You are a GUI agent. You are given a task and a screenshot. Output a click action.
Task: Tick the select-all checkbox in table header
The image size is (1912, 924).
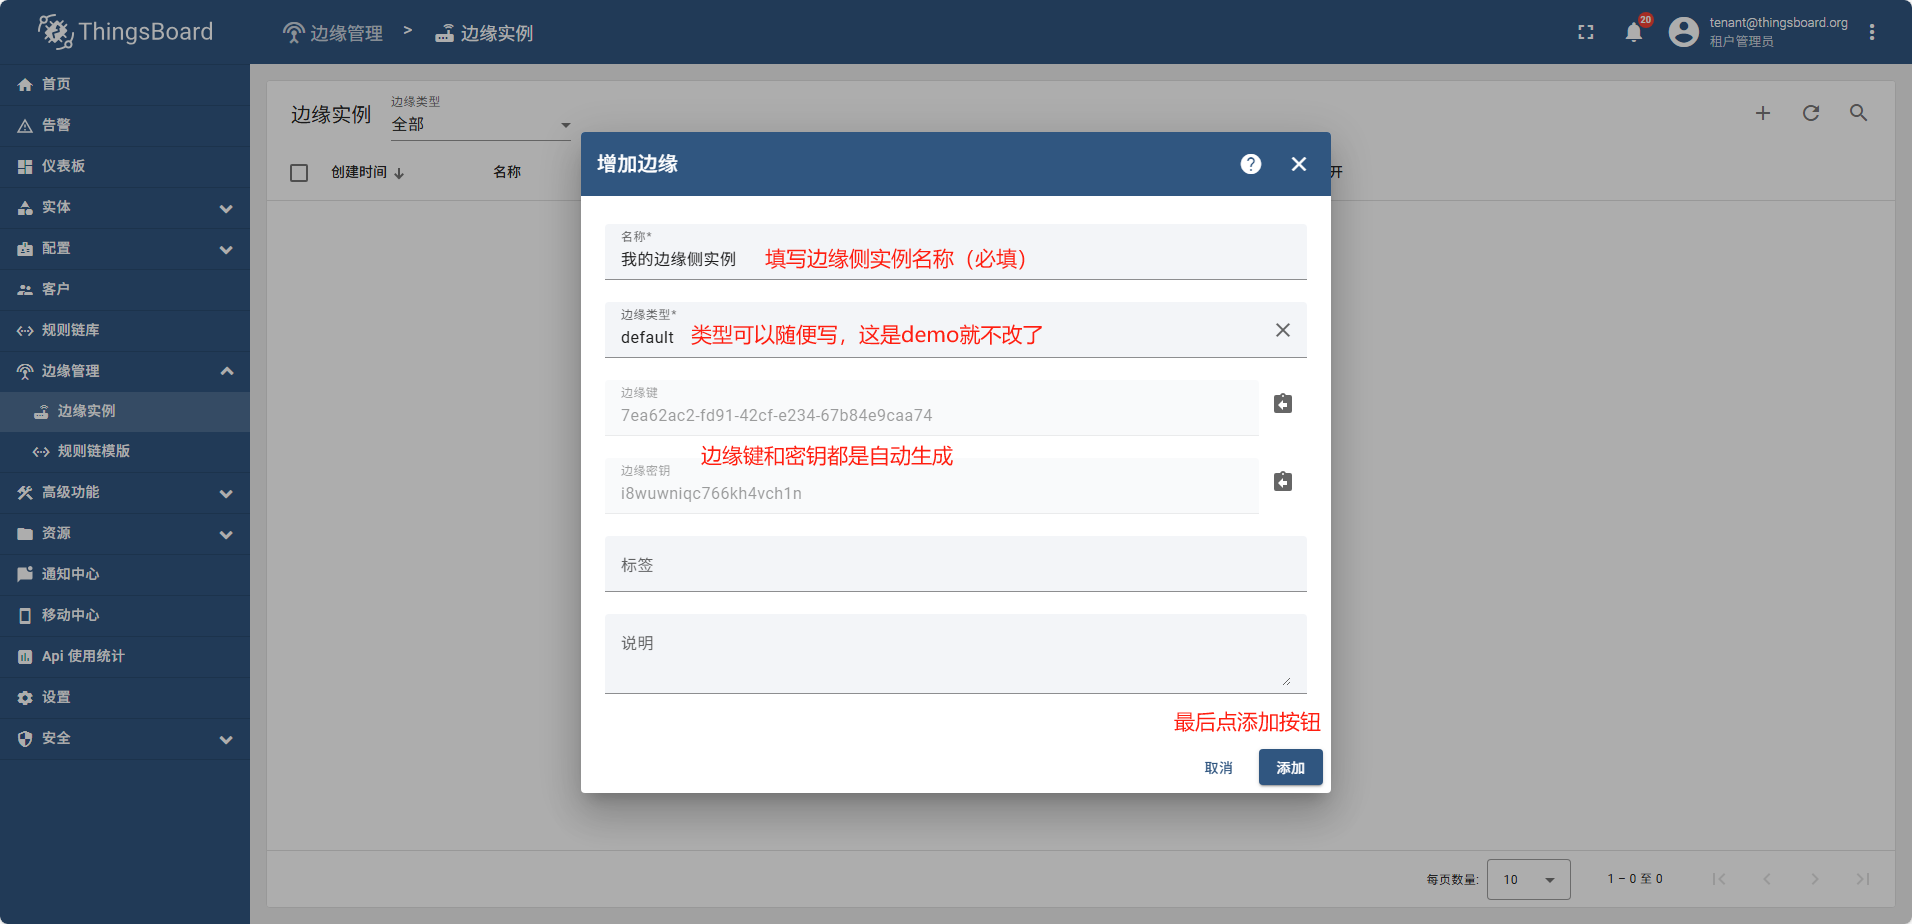pyautogui.click(x=299, y=173)
